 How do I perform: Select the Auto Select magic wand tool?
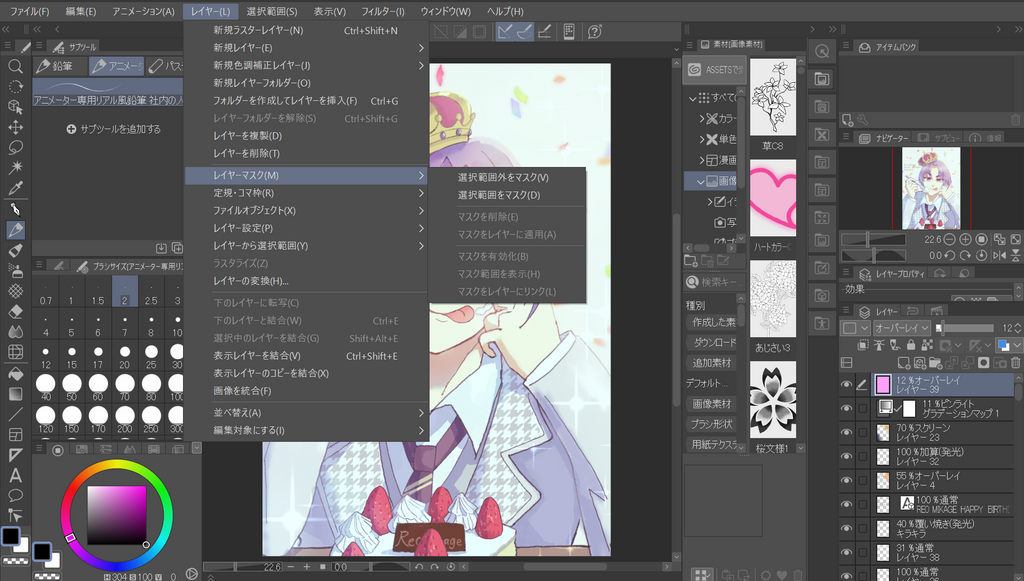(15, 168)
